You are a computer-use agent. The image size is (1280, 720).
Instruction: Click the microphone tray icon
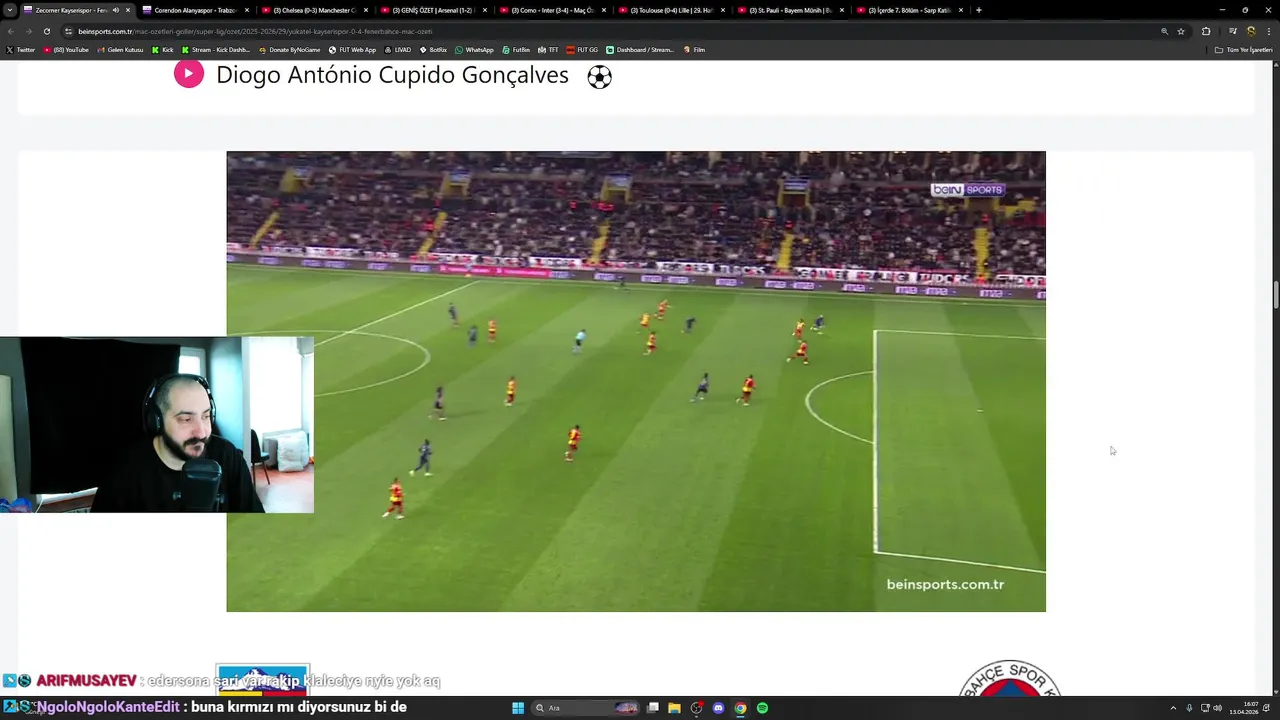pos(1189,708)
